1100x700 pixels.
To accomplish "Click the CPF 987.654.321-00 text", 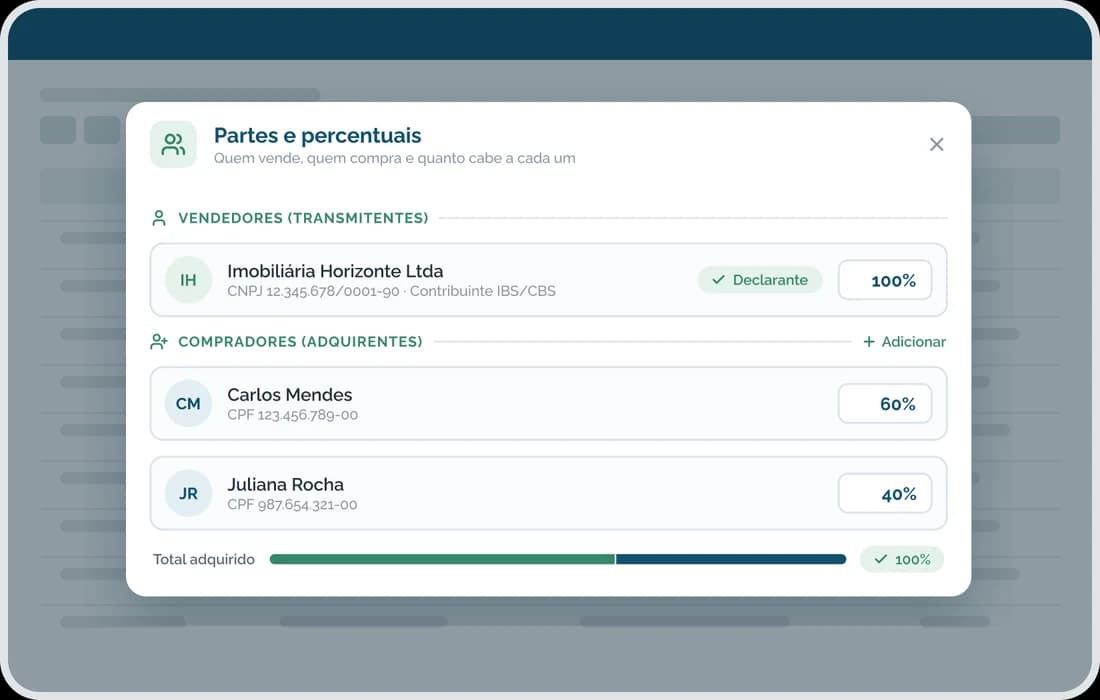I will coord(293,504).
